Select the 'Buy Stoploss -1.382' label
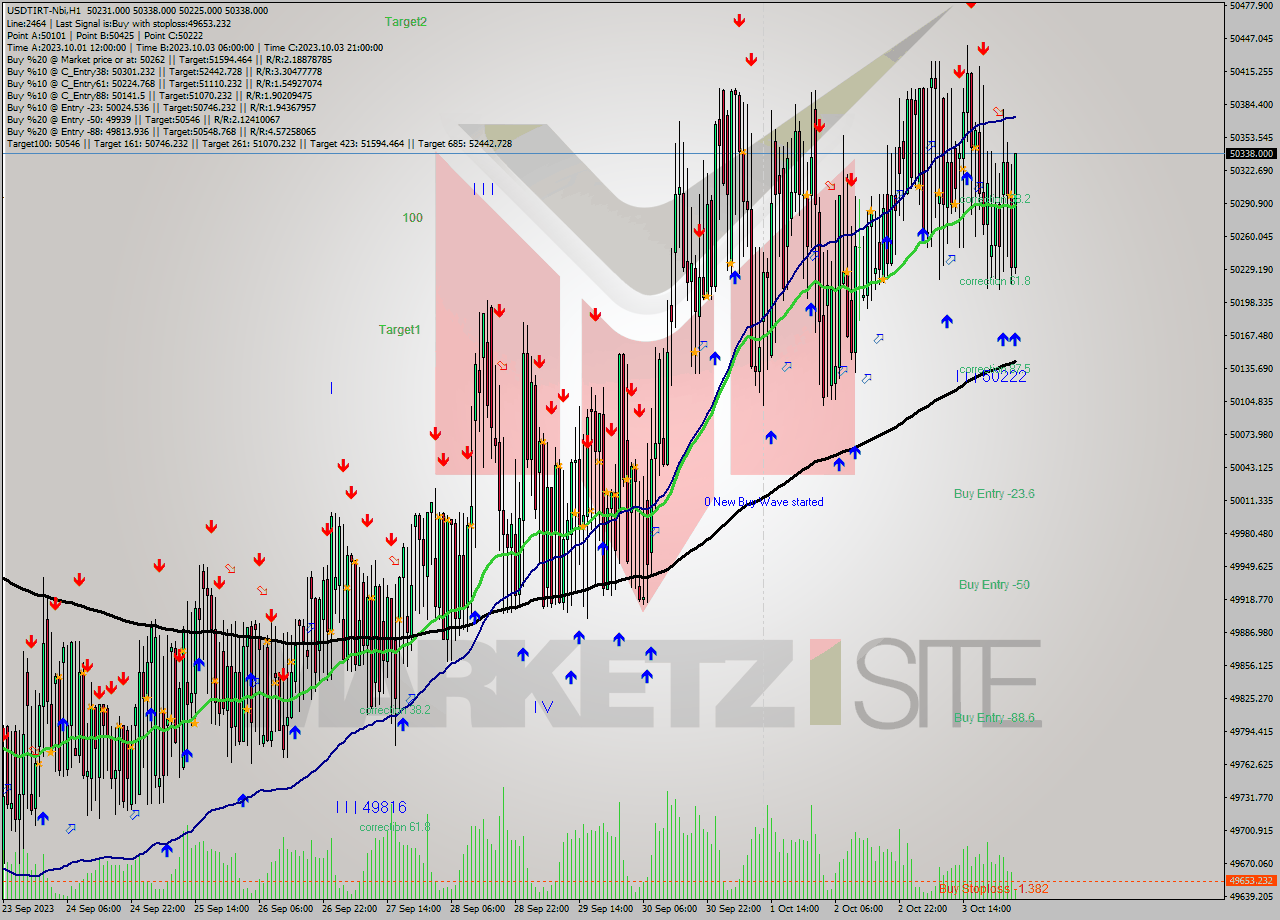This screenshot has width=1280, height=920. pos(994,889)
